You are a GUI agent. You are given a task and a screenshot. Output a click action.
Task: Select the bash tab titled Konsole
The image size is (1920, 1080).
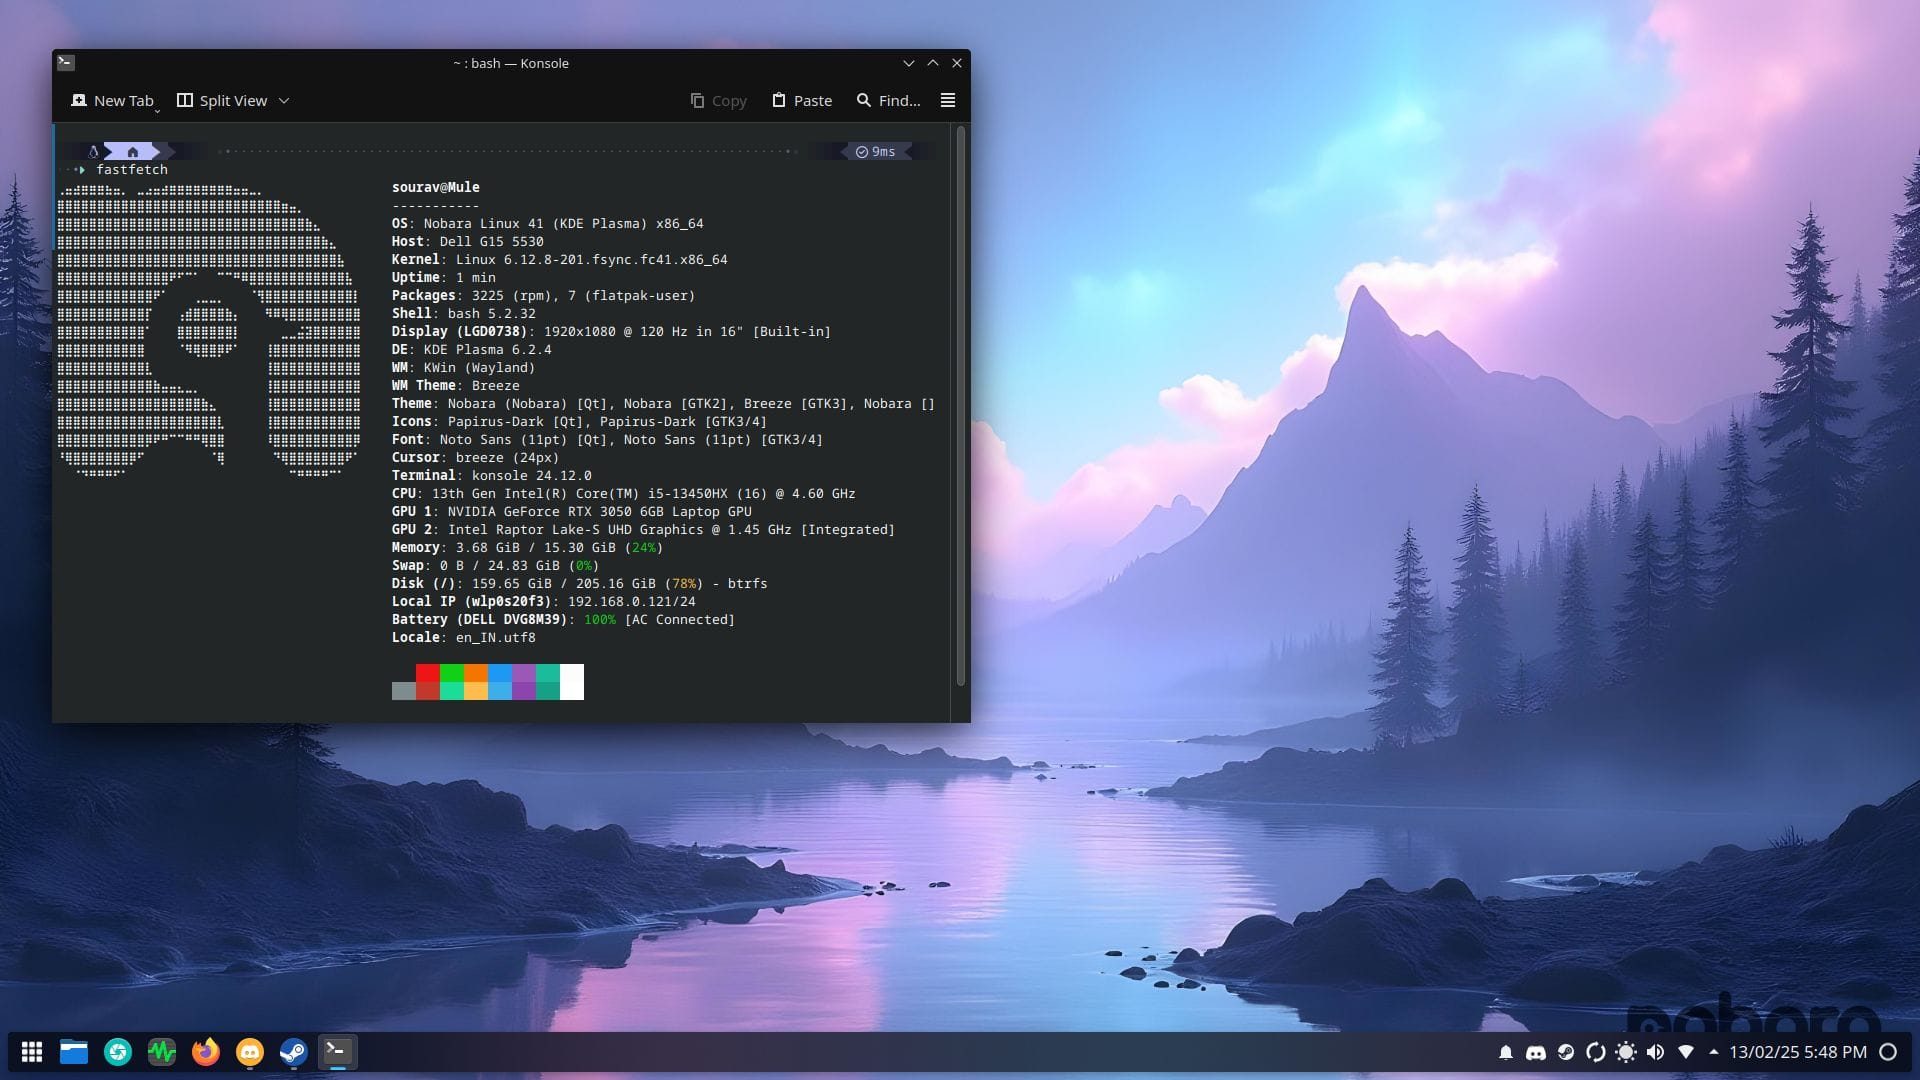click(x=511, y=63)
